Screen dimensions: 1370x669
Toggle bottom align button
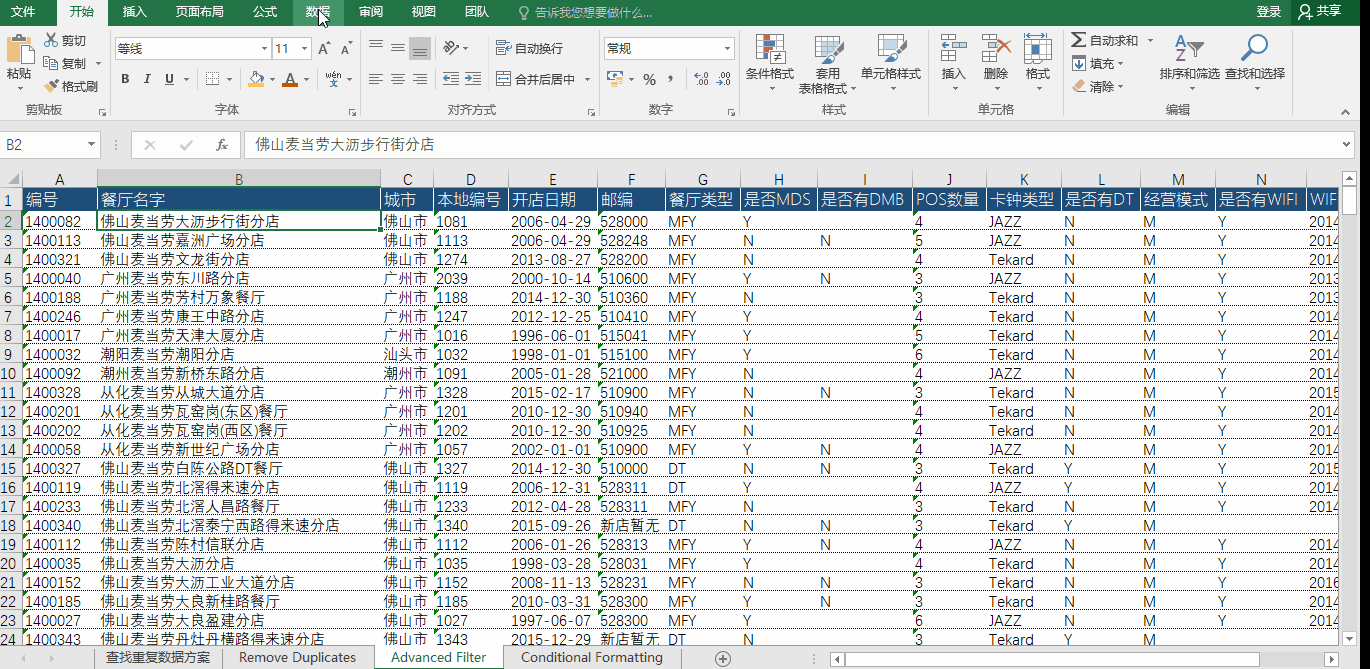click(420, 47)
